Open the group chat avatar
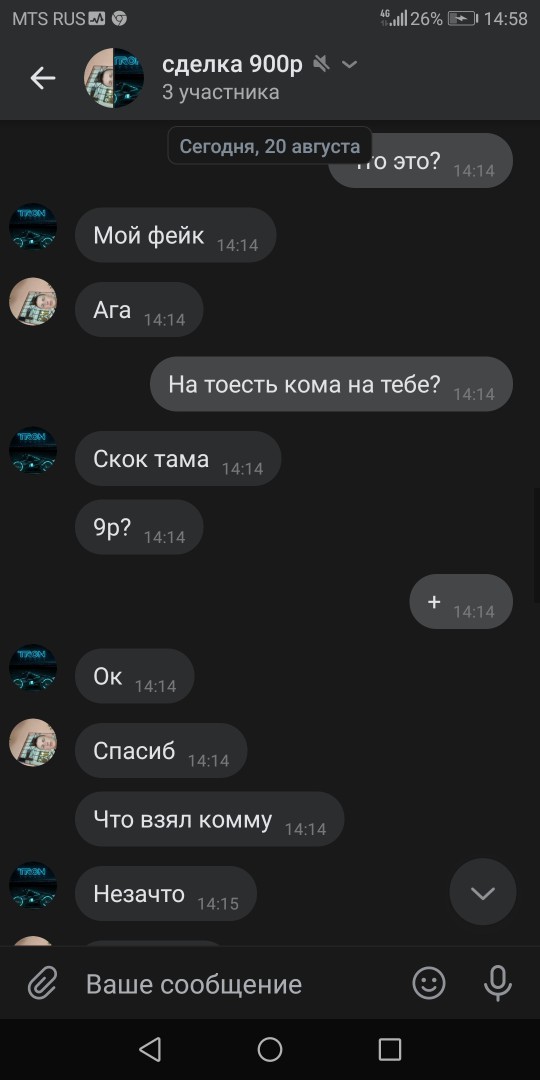 tap(114, 78)
